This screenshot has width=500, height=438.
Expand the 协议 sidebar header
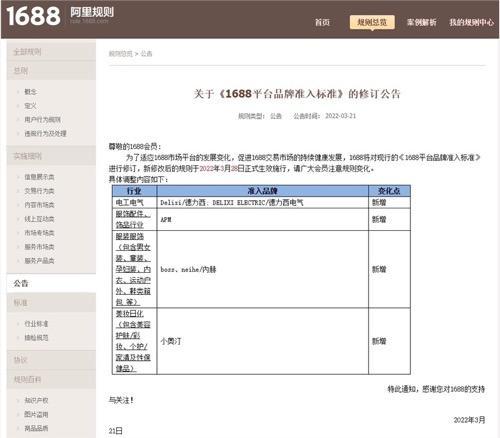(x=51, y=360)
